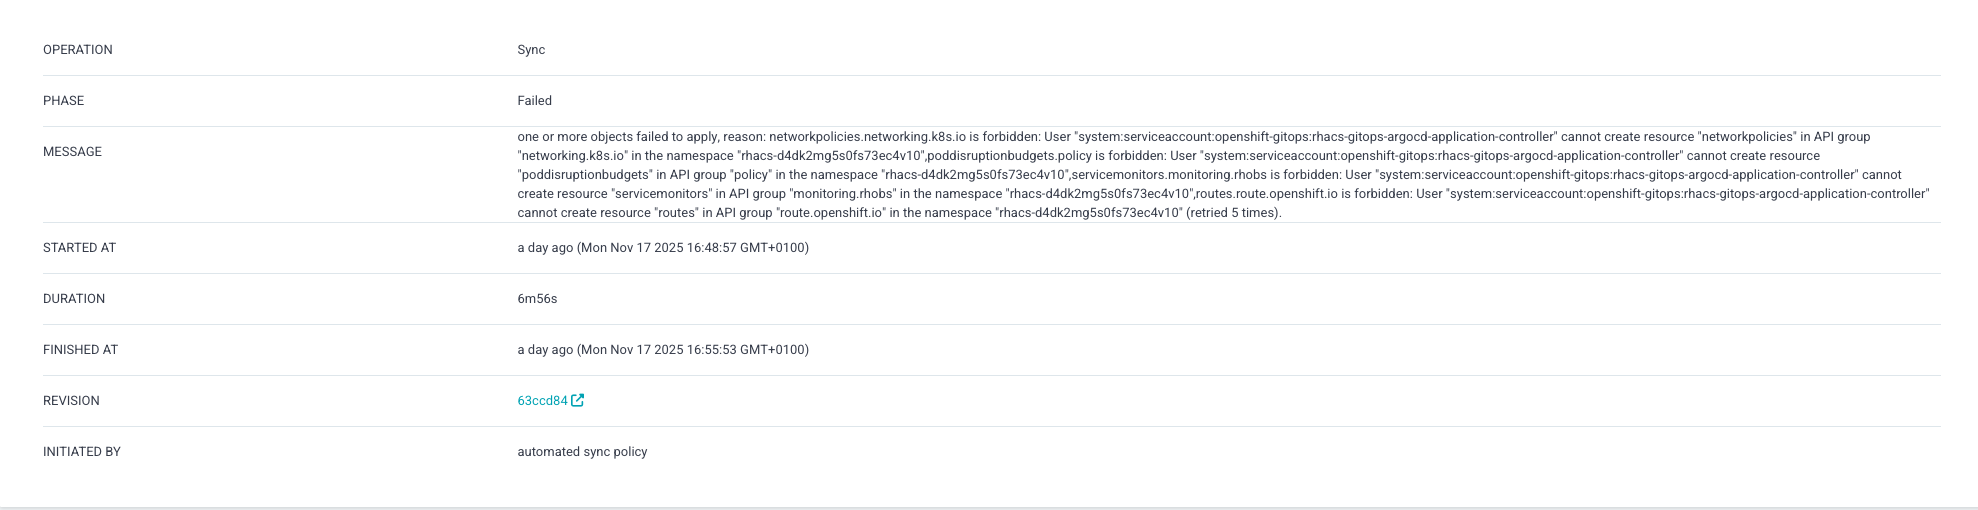The image size is (1978, 510).
Task: Click the OPERATION field label
Action: [78, 50]
